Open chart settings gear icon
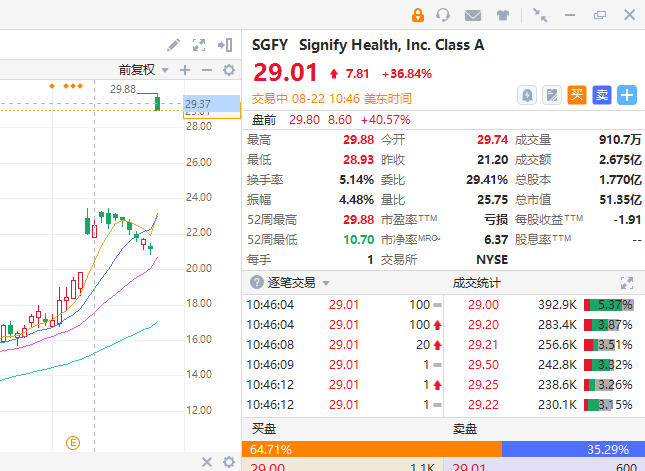The height and width of the screenshot is (471, 645). 229,70
